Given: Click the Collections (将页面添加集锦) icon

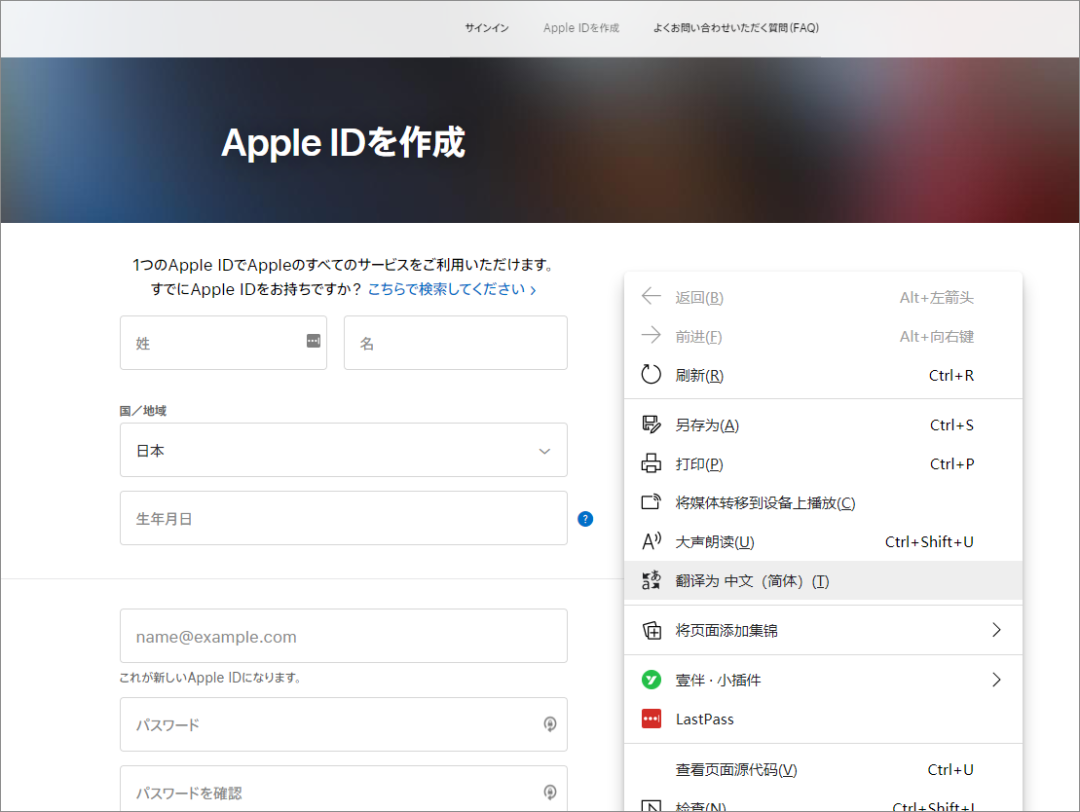Looking at the screenshot, I should 651,629.
